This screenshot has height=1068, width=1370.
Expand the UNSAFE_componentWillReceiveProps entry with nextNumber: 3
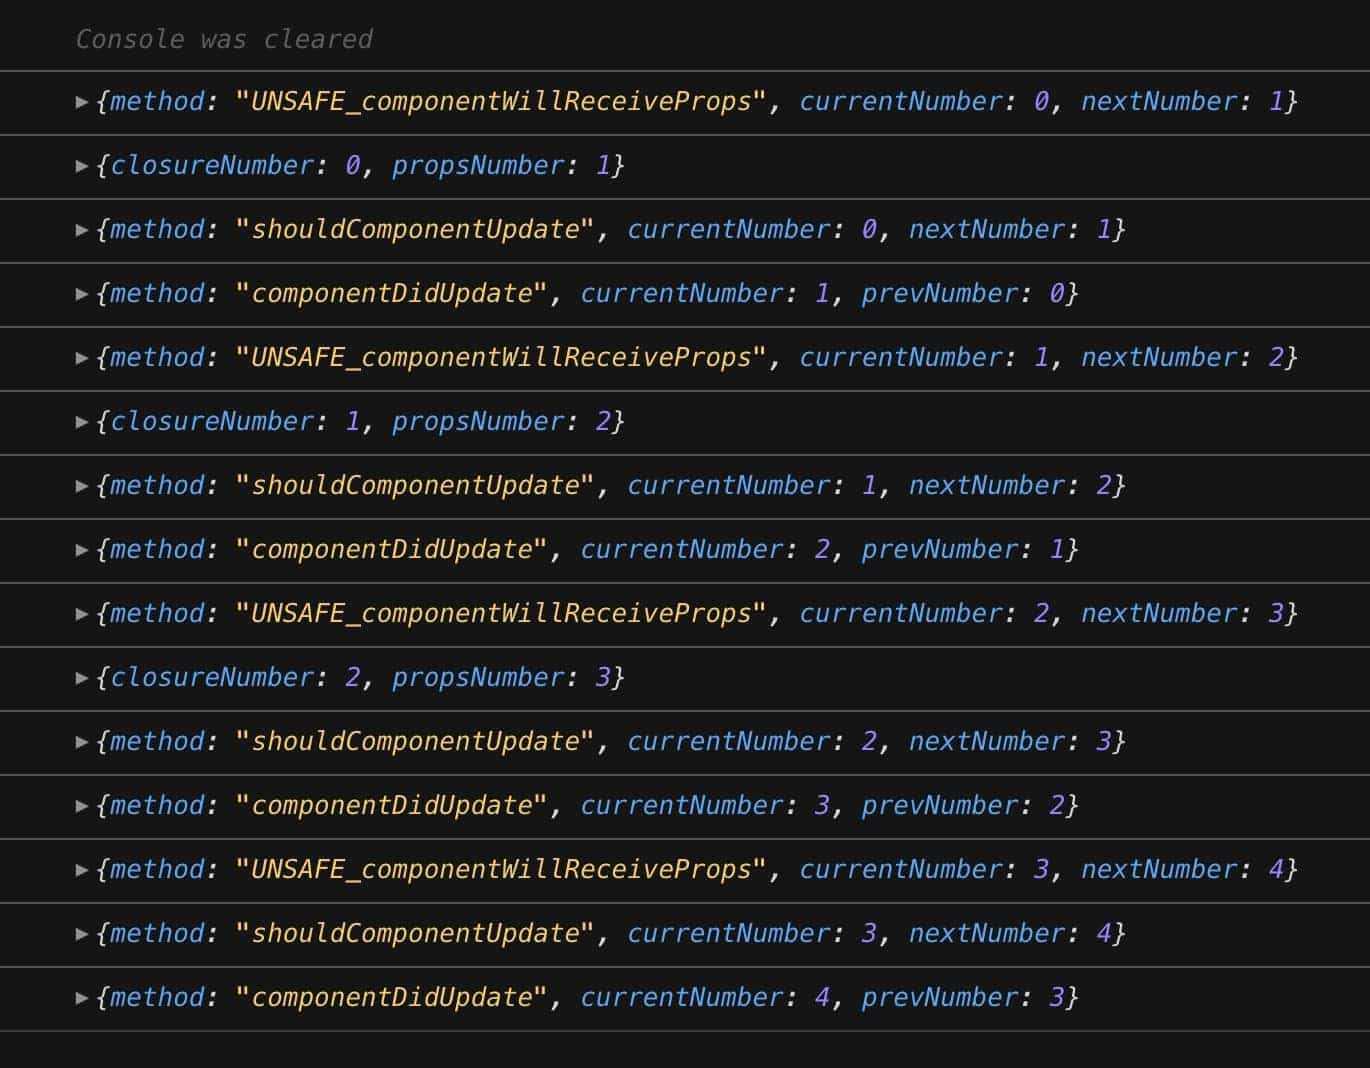tap(83, 614)
